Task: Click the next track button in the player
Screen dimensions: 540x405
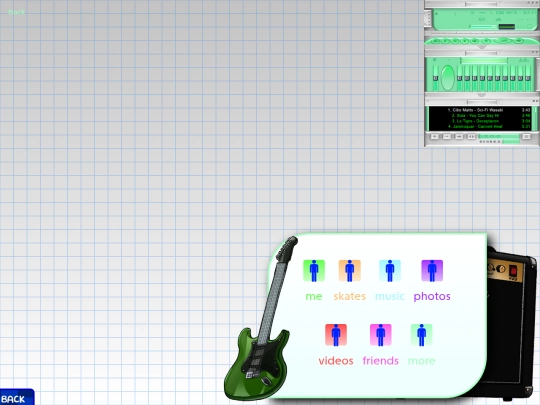Action: (475, 41)
